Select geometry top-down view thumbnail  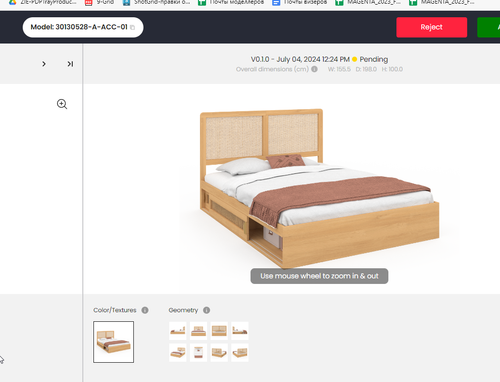point(198,352)
